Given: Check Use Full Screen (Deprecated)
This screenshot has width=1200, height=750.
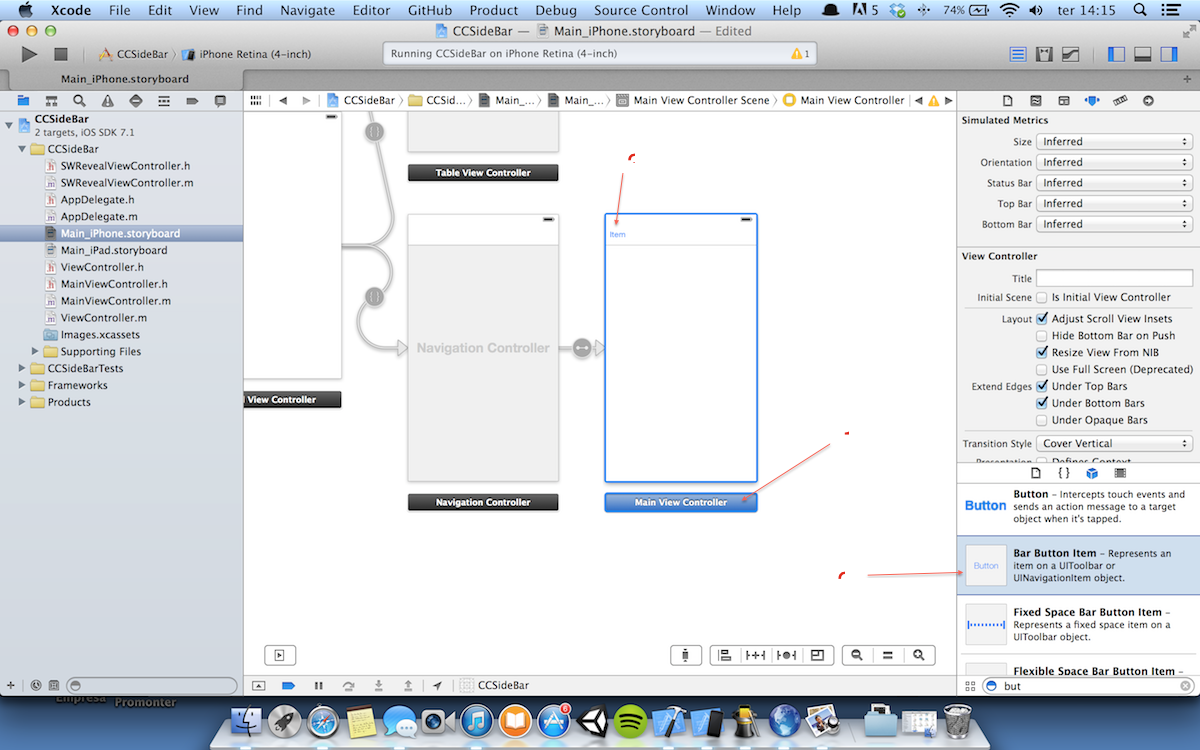Looking at the screenshot, I should coord(1042,370).
